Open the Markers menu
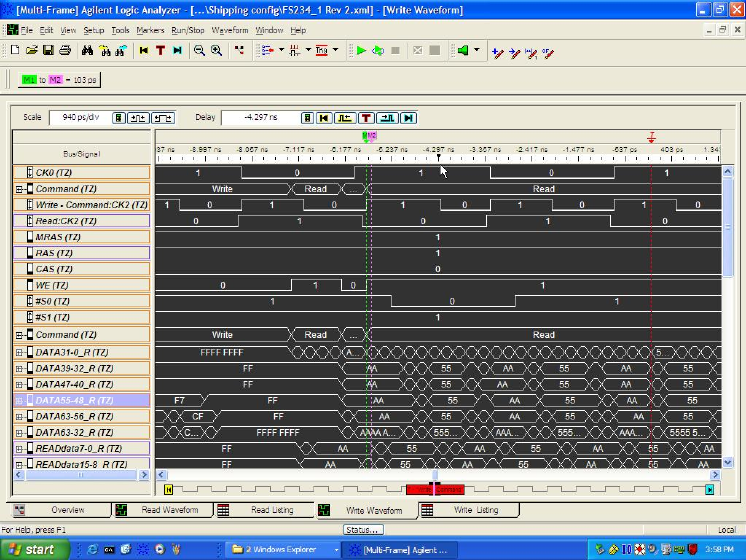Image resolution: width=746 pixels, height=560 pixels. coord(149,30)
